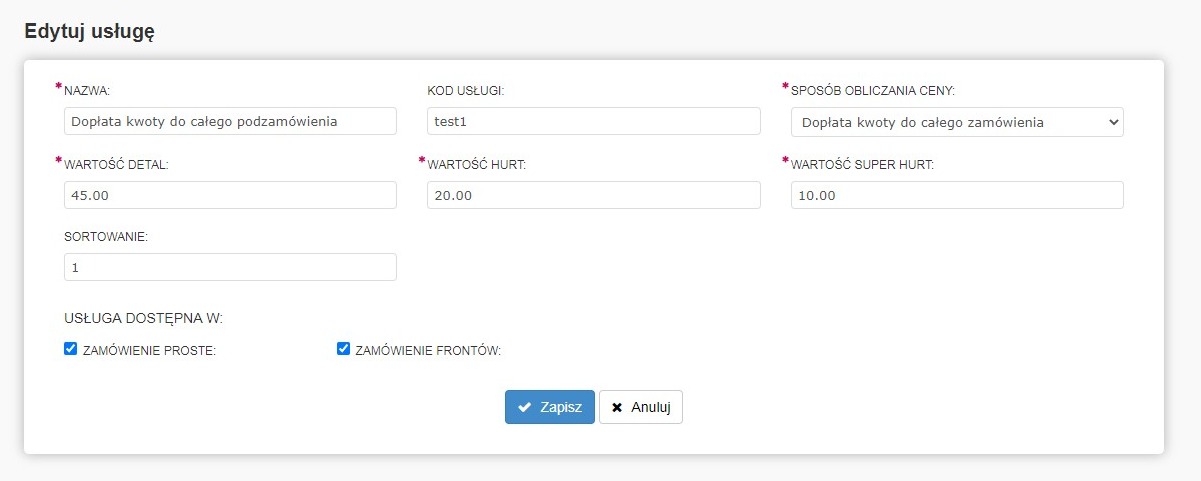Image resolution: width=1201 pixels, height=481 pixels.
Task: Uncheck the Zamówienie frontów checkbox
Action: click(343, 349)
